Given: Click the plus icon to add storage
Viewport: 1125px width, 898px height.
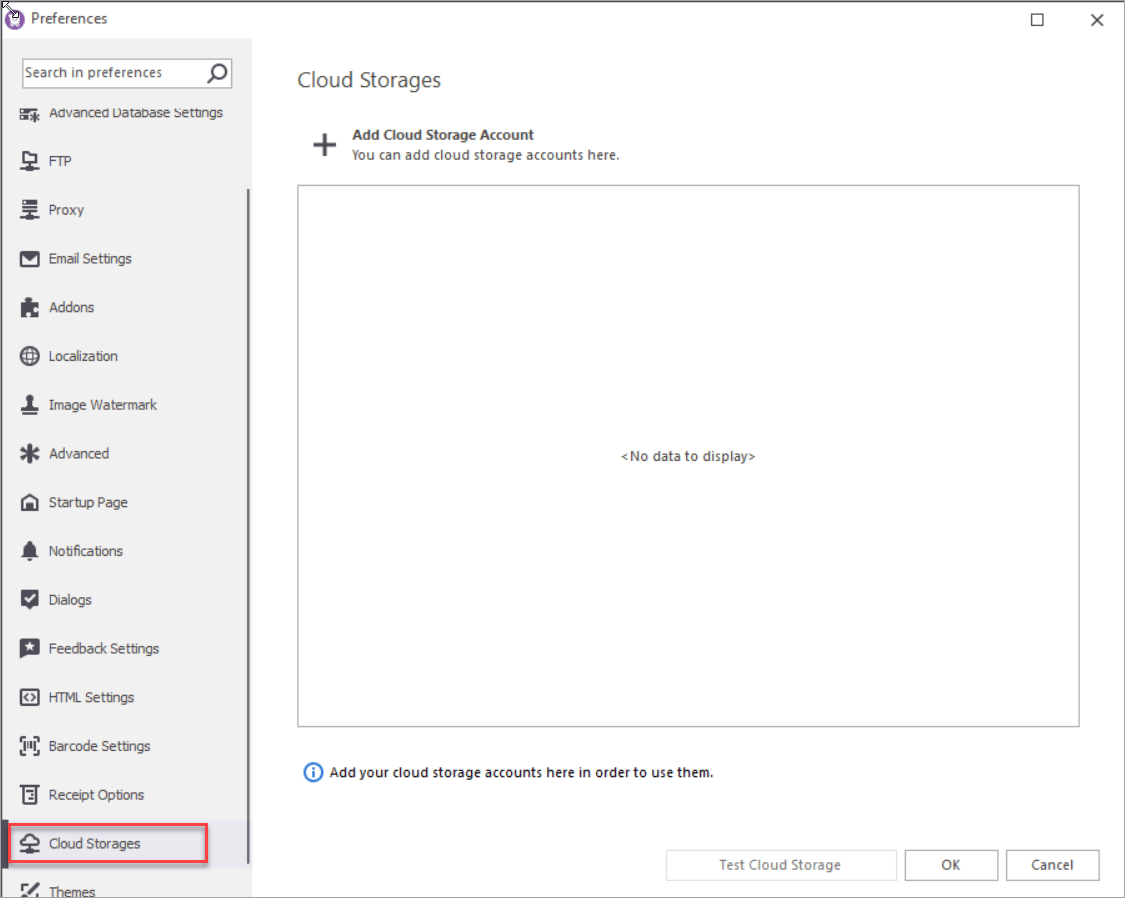Looking at the screenshot, I should point(324,144).
